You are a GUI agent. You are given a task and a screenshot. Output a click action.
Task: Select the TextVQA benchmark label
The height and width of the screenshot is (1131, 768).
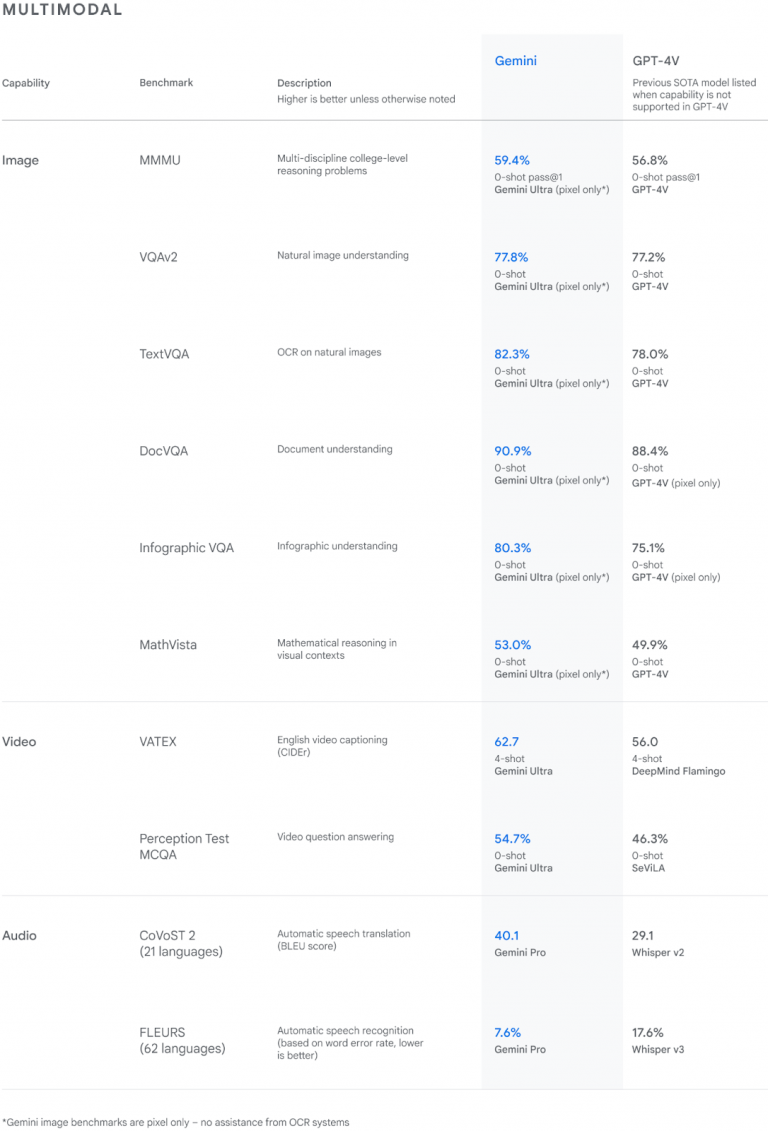[x=166, y=354]
